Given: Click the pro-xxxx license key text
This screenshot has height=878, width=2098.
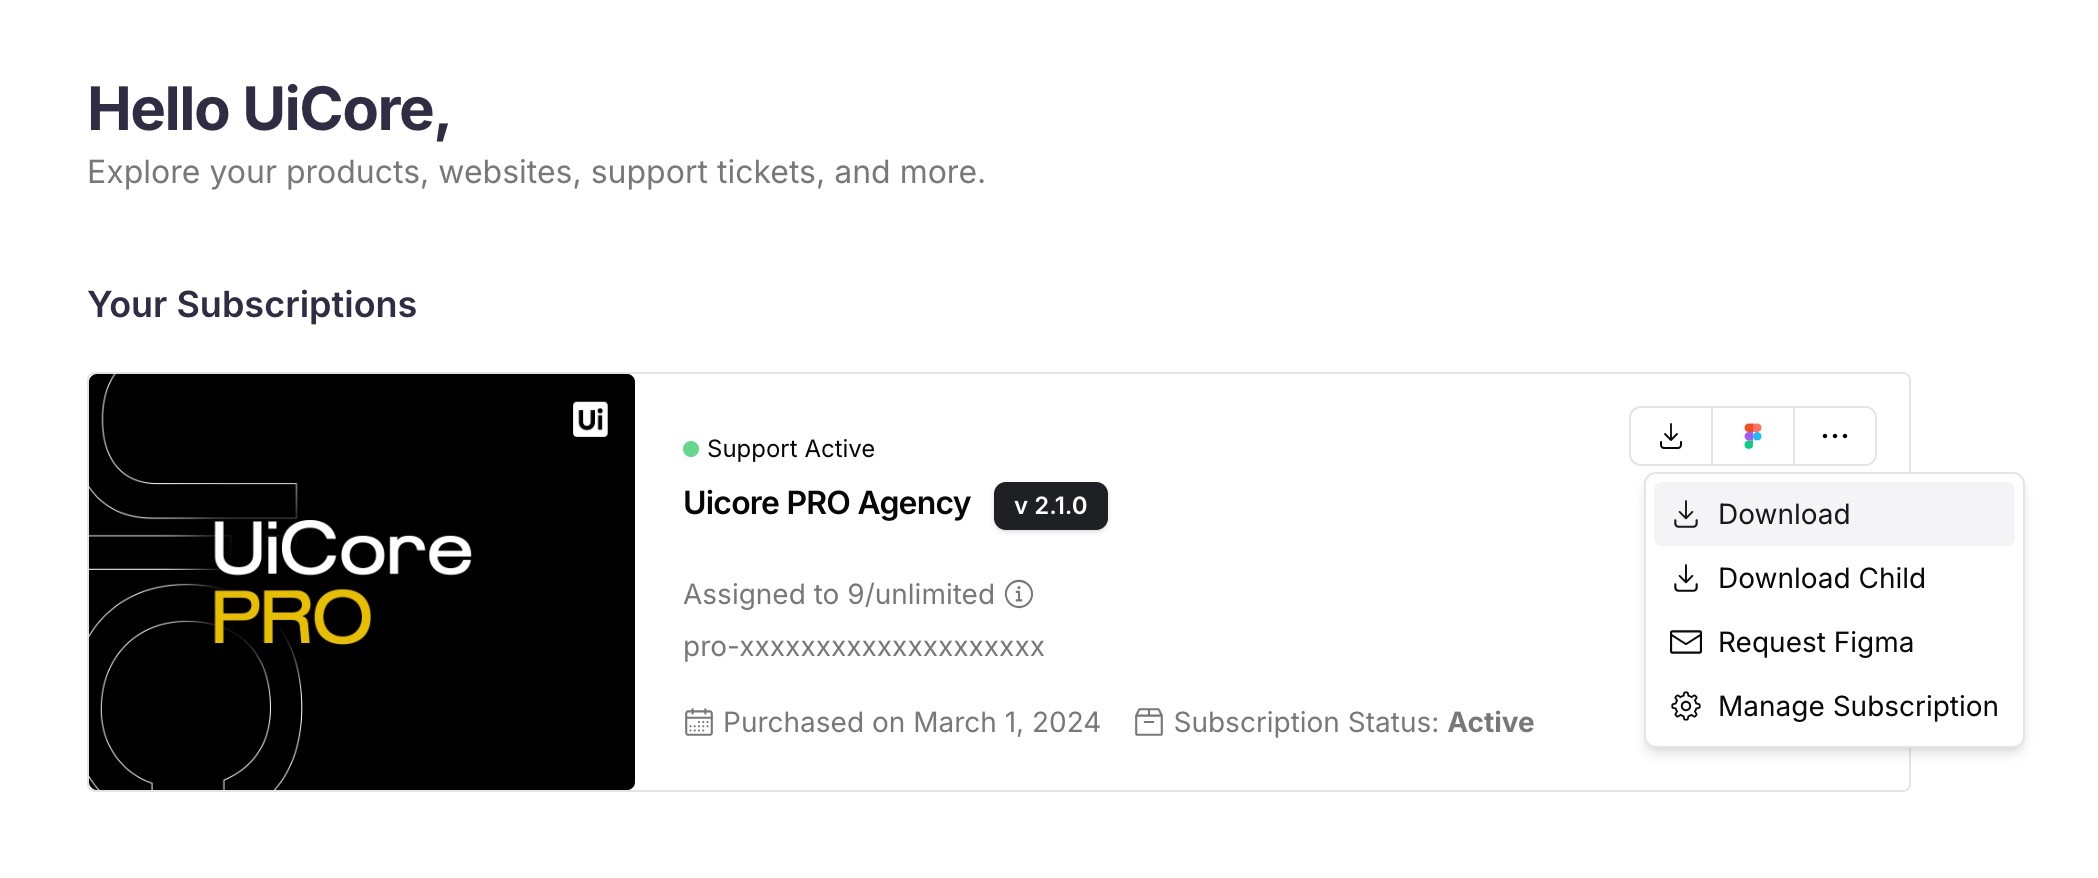Looking at the screenshot, I should tap(864, 647).
